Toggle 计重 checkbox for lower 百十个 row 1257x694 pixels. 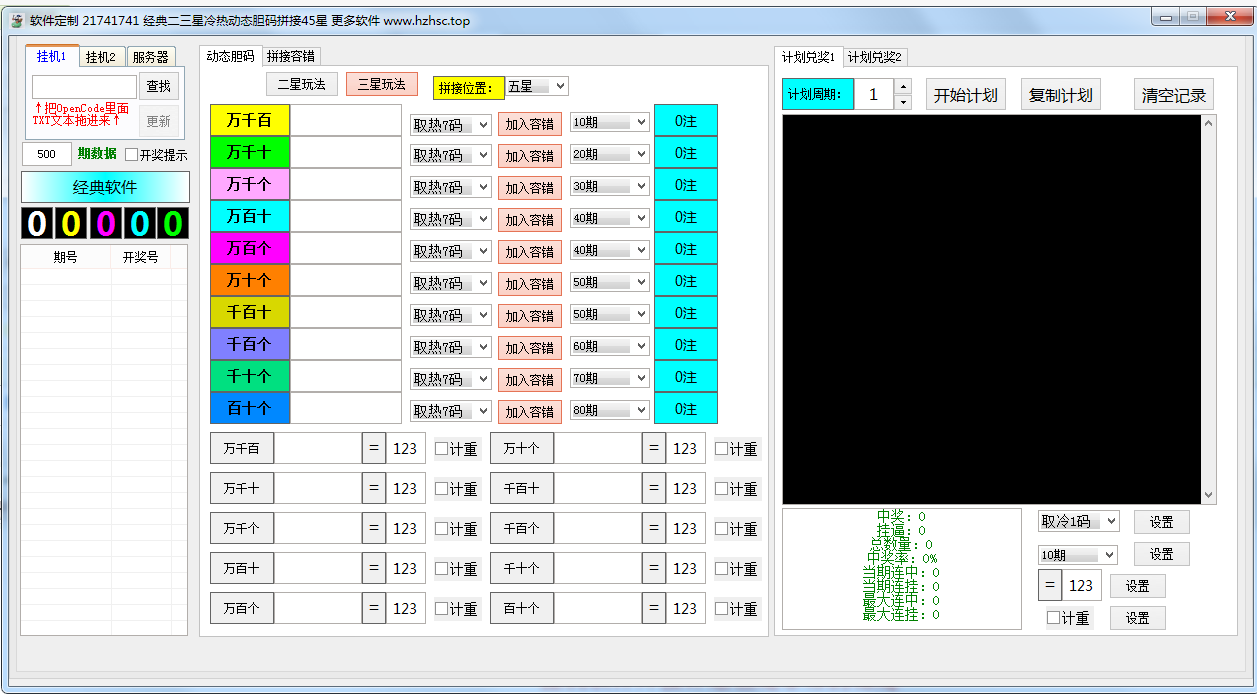(721, 609)
